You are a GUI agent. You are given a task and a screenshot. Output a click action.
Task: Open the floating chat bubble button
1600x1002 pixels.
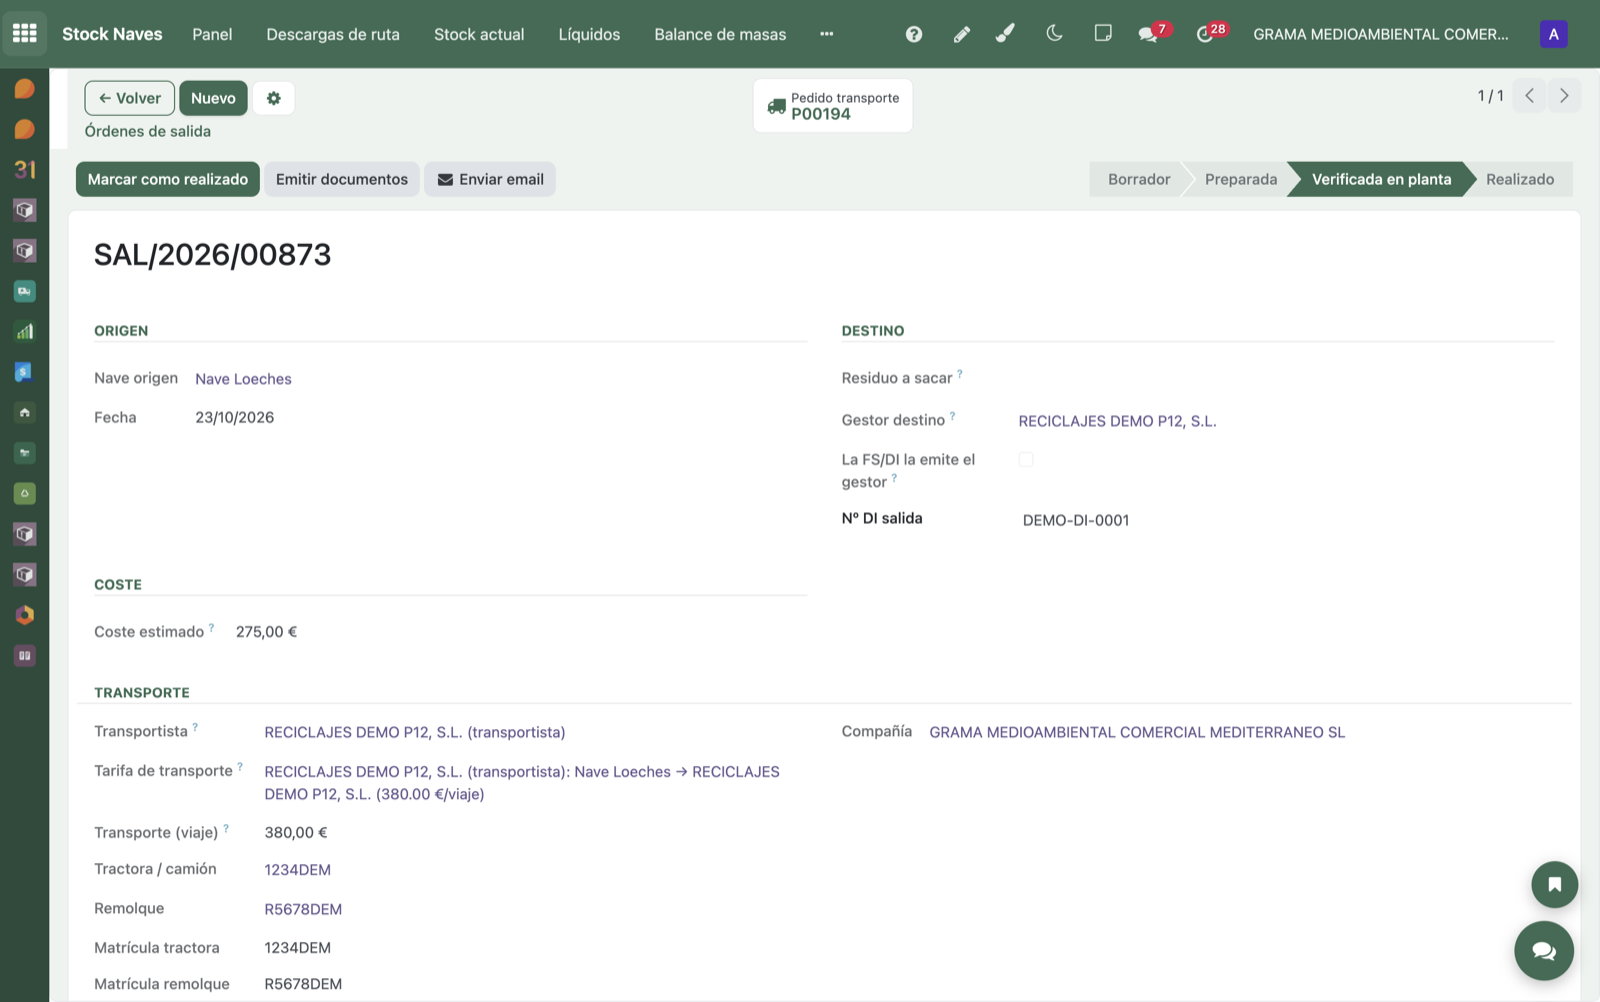[x=1544, y=951]
